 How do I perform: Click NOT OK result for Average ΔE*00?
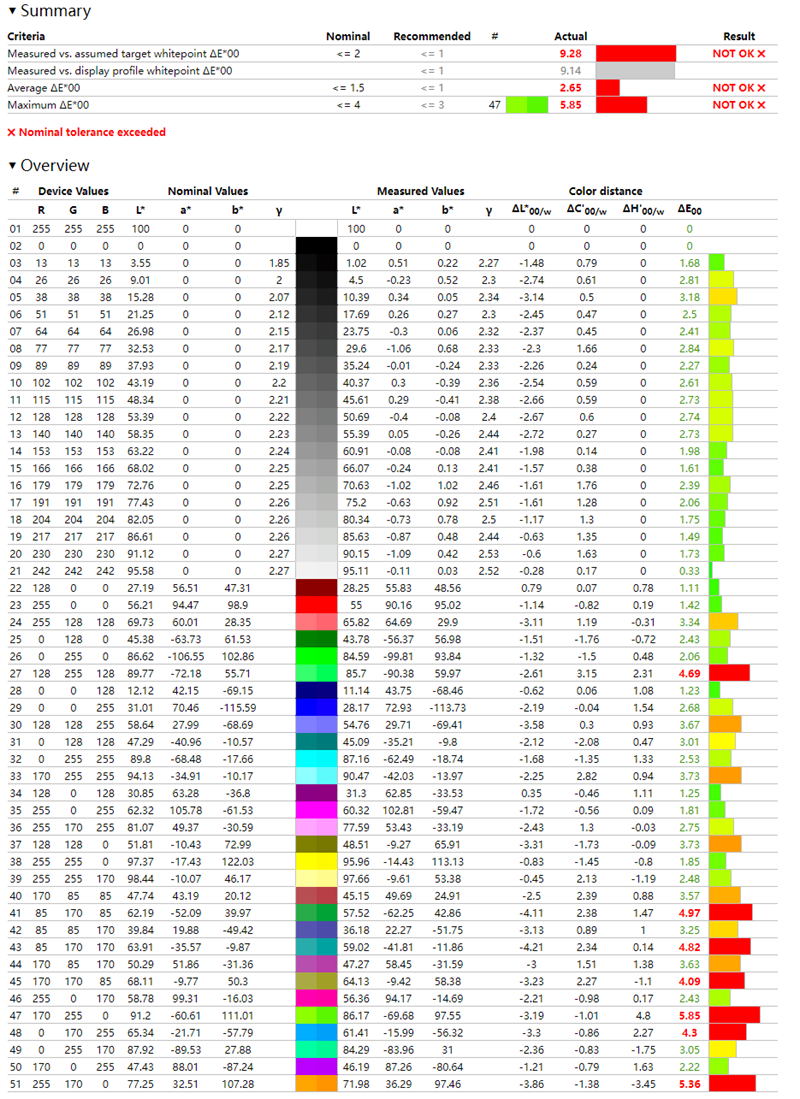738,88
